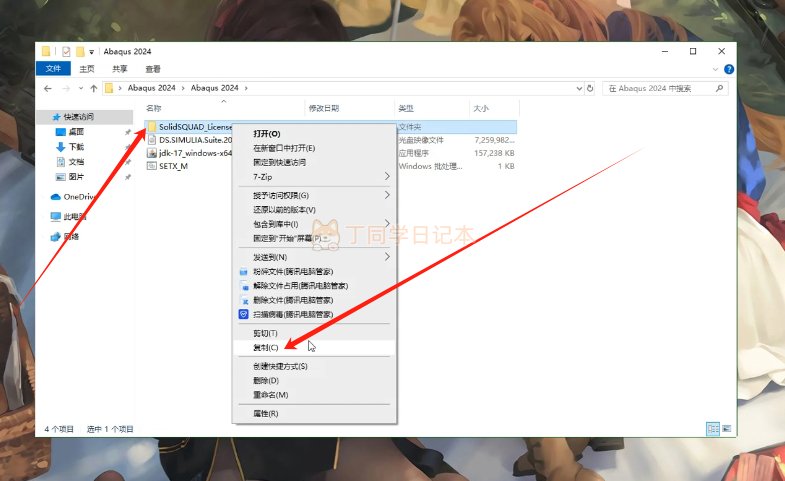The width and height of the screenshot is (785, 481).
Task: Expand 发送到(N) submenu
Action: (x=314, y=257)
